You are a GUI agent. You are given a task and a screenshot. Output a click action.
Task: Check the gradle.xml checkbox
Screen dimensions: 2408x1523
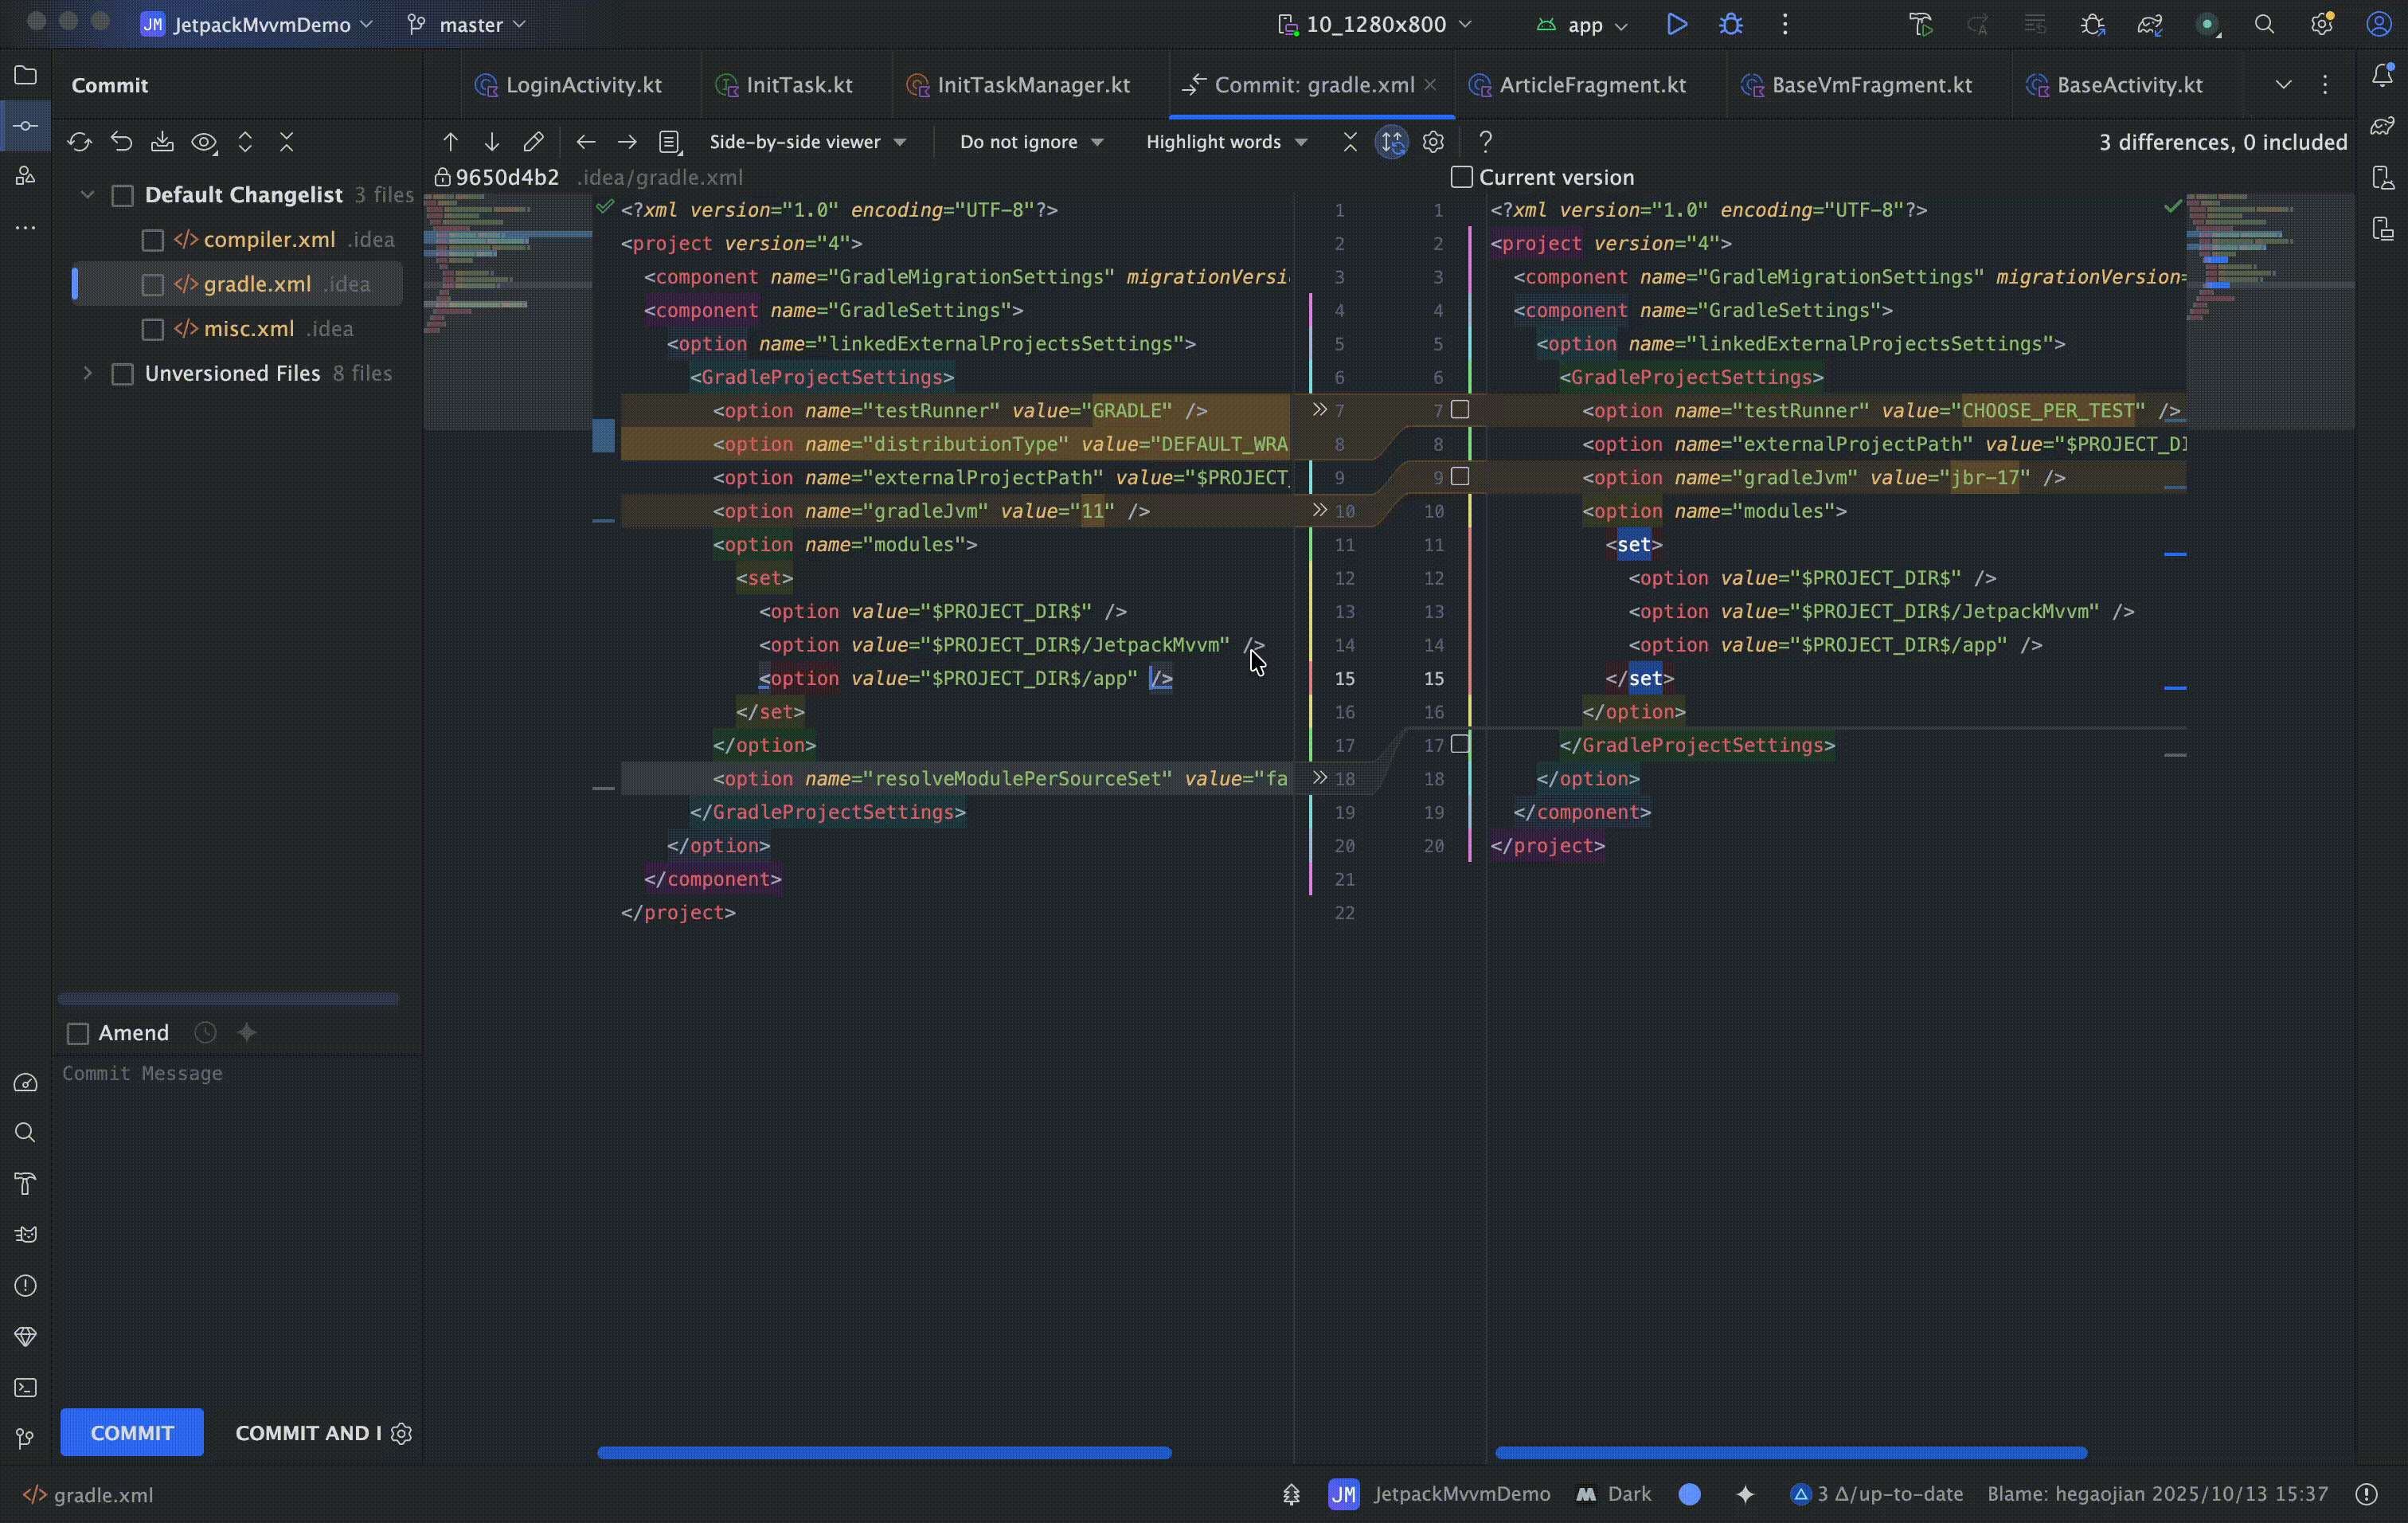click(x=152, y=284)
